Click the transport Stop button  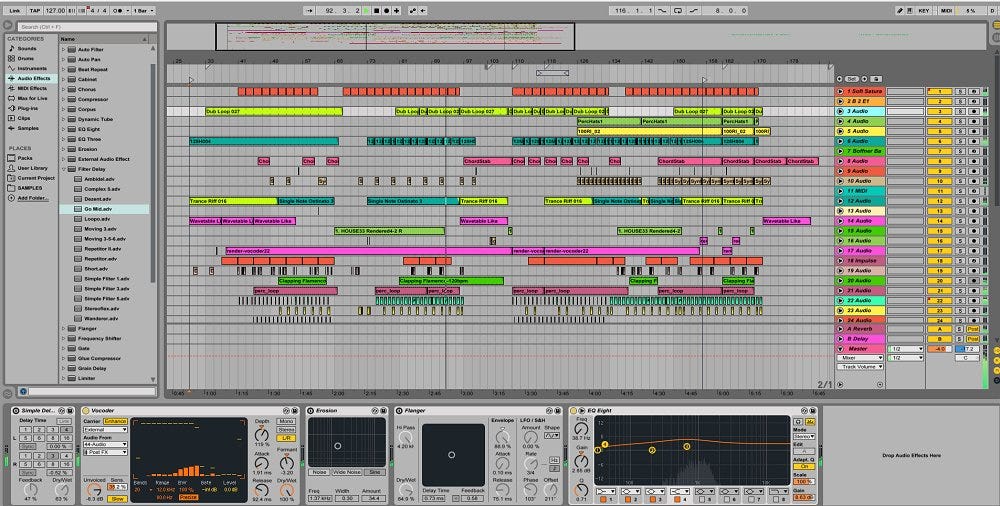pos(376,10)
